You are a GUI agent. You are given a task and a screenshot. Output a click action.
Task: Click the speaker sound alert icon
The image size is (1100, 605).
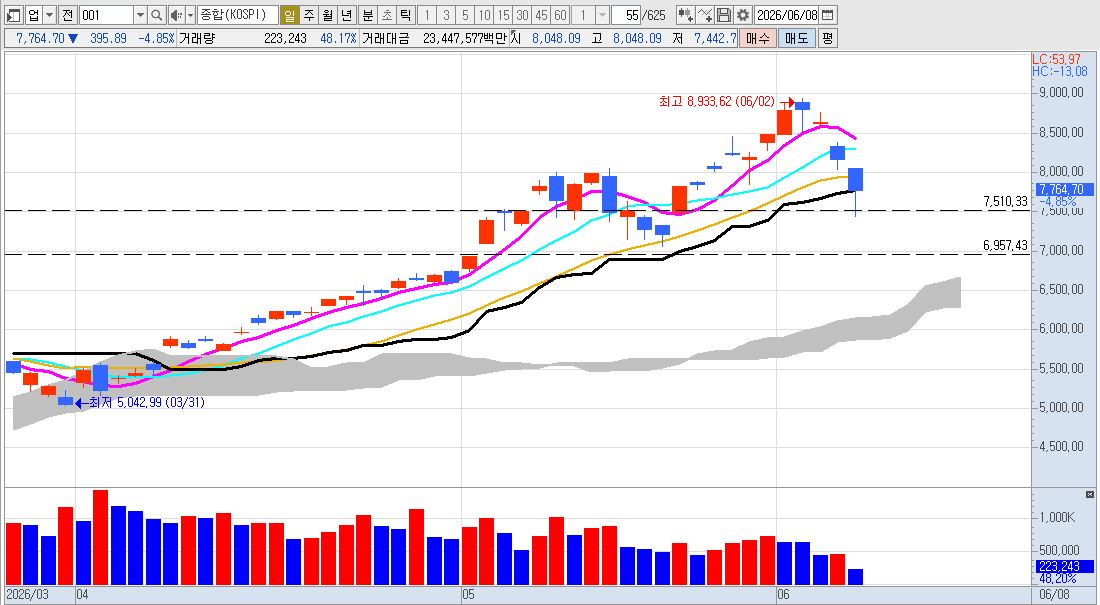tap(176, 15)
